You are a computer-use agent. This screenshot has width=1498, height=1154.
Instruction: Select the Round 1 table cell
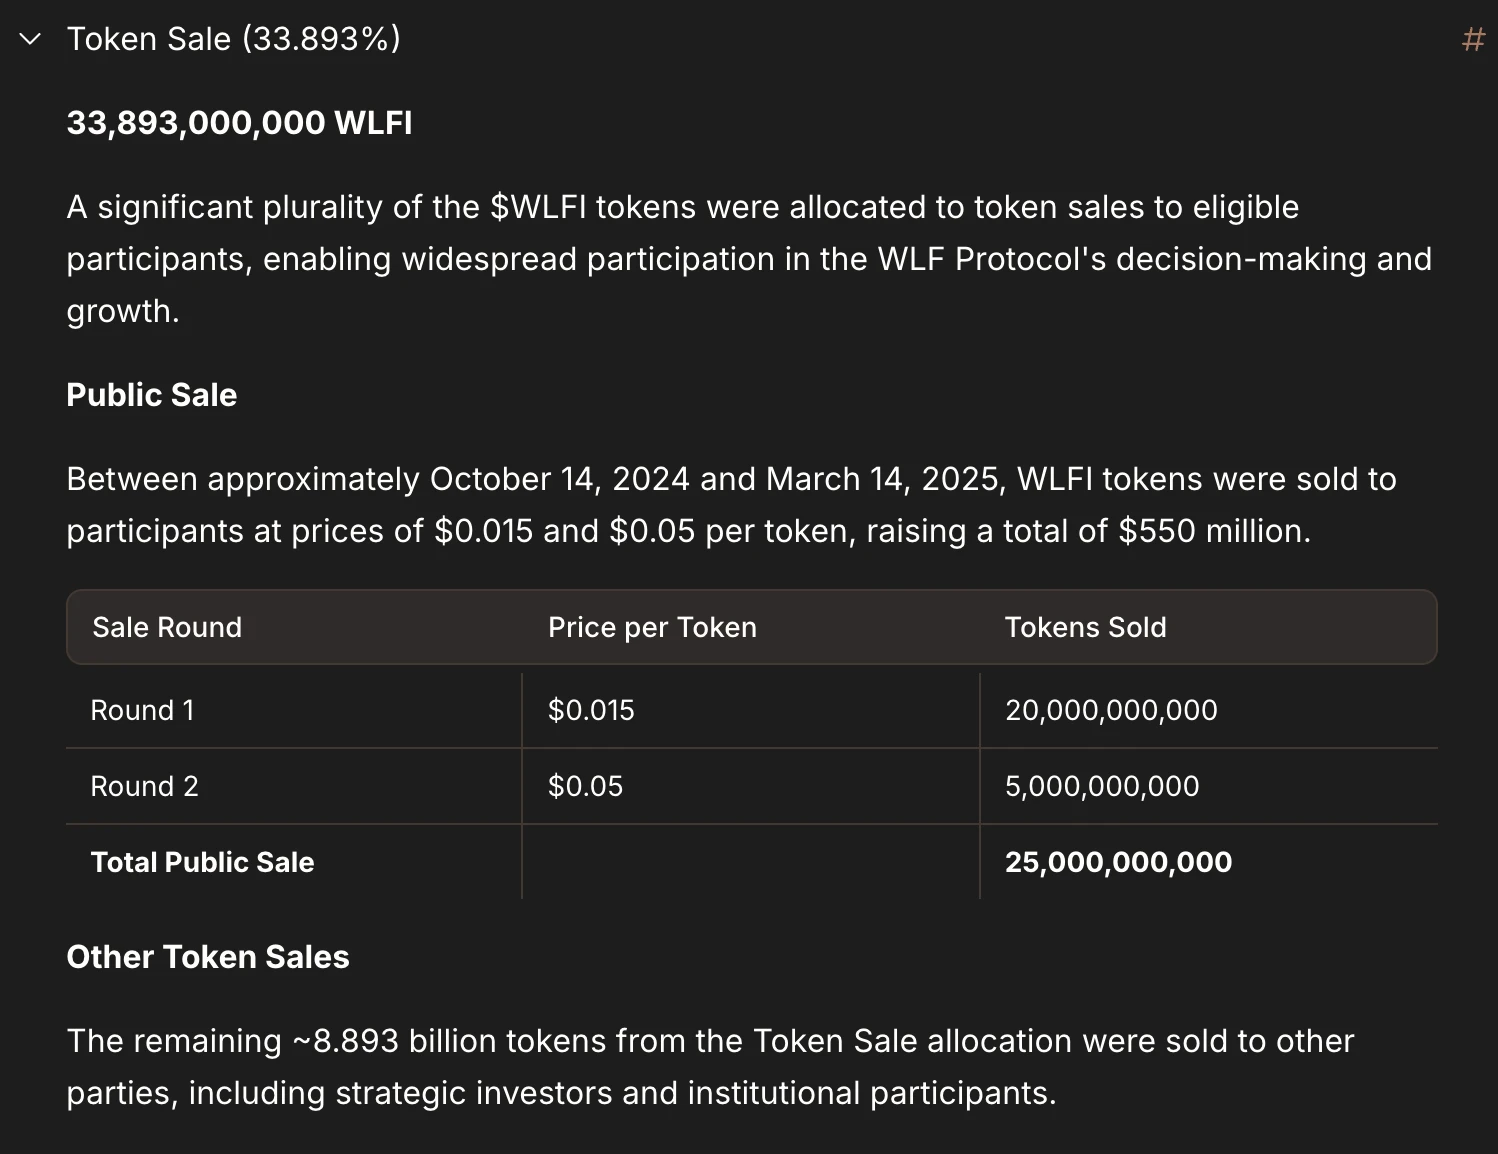tap(142, 710)
